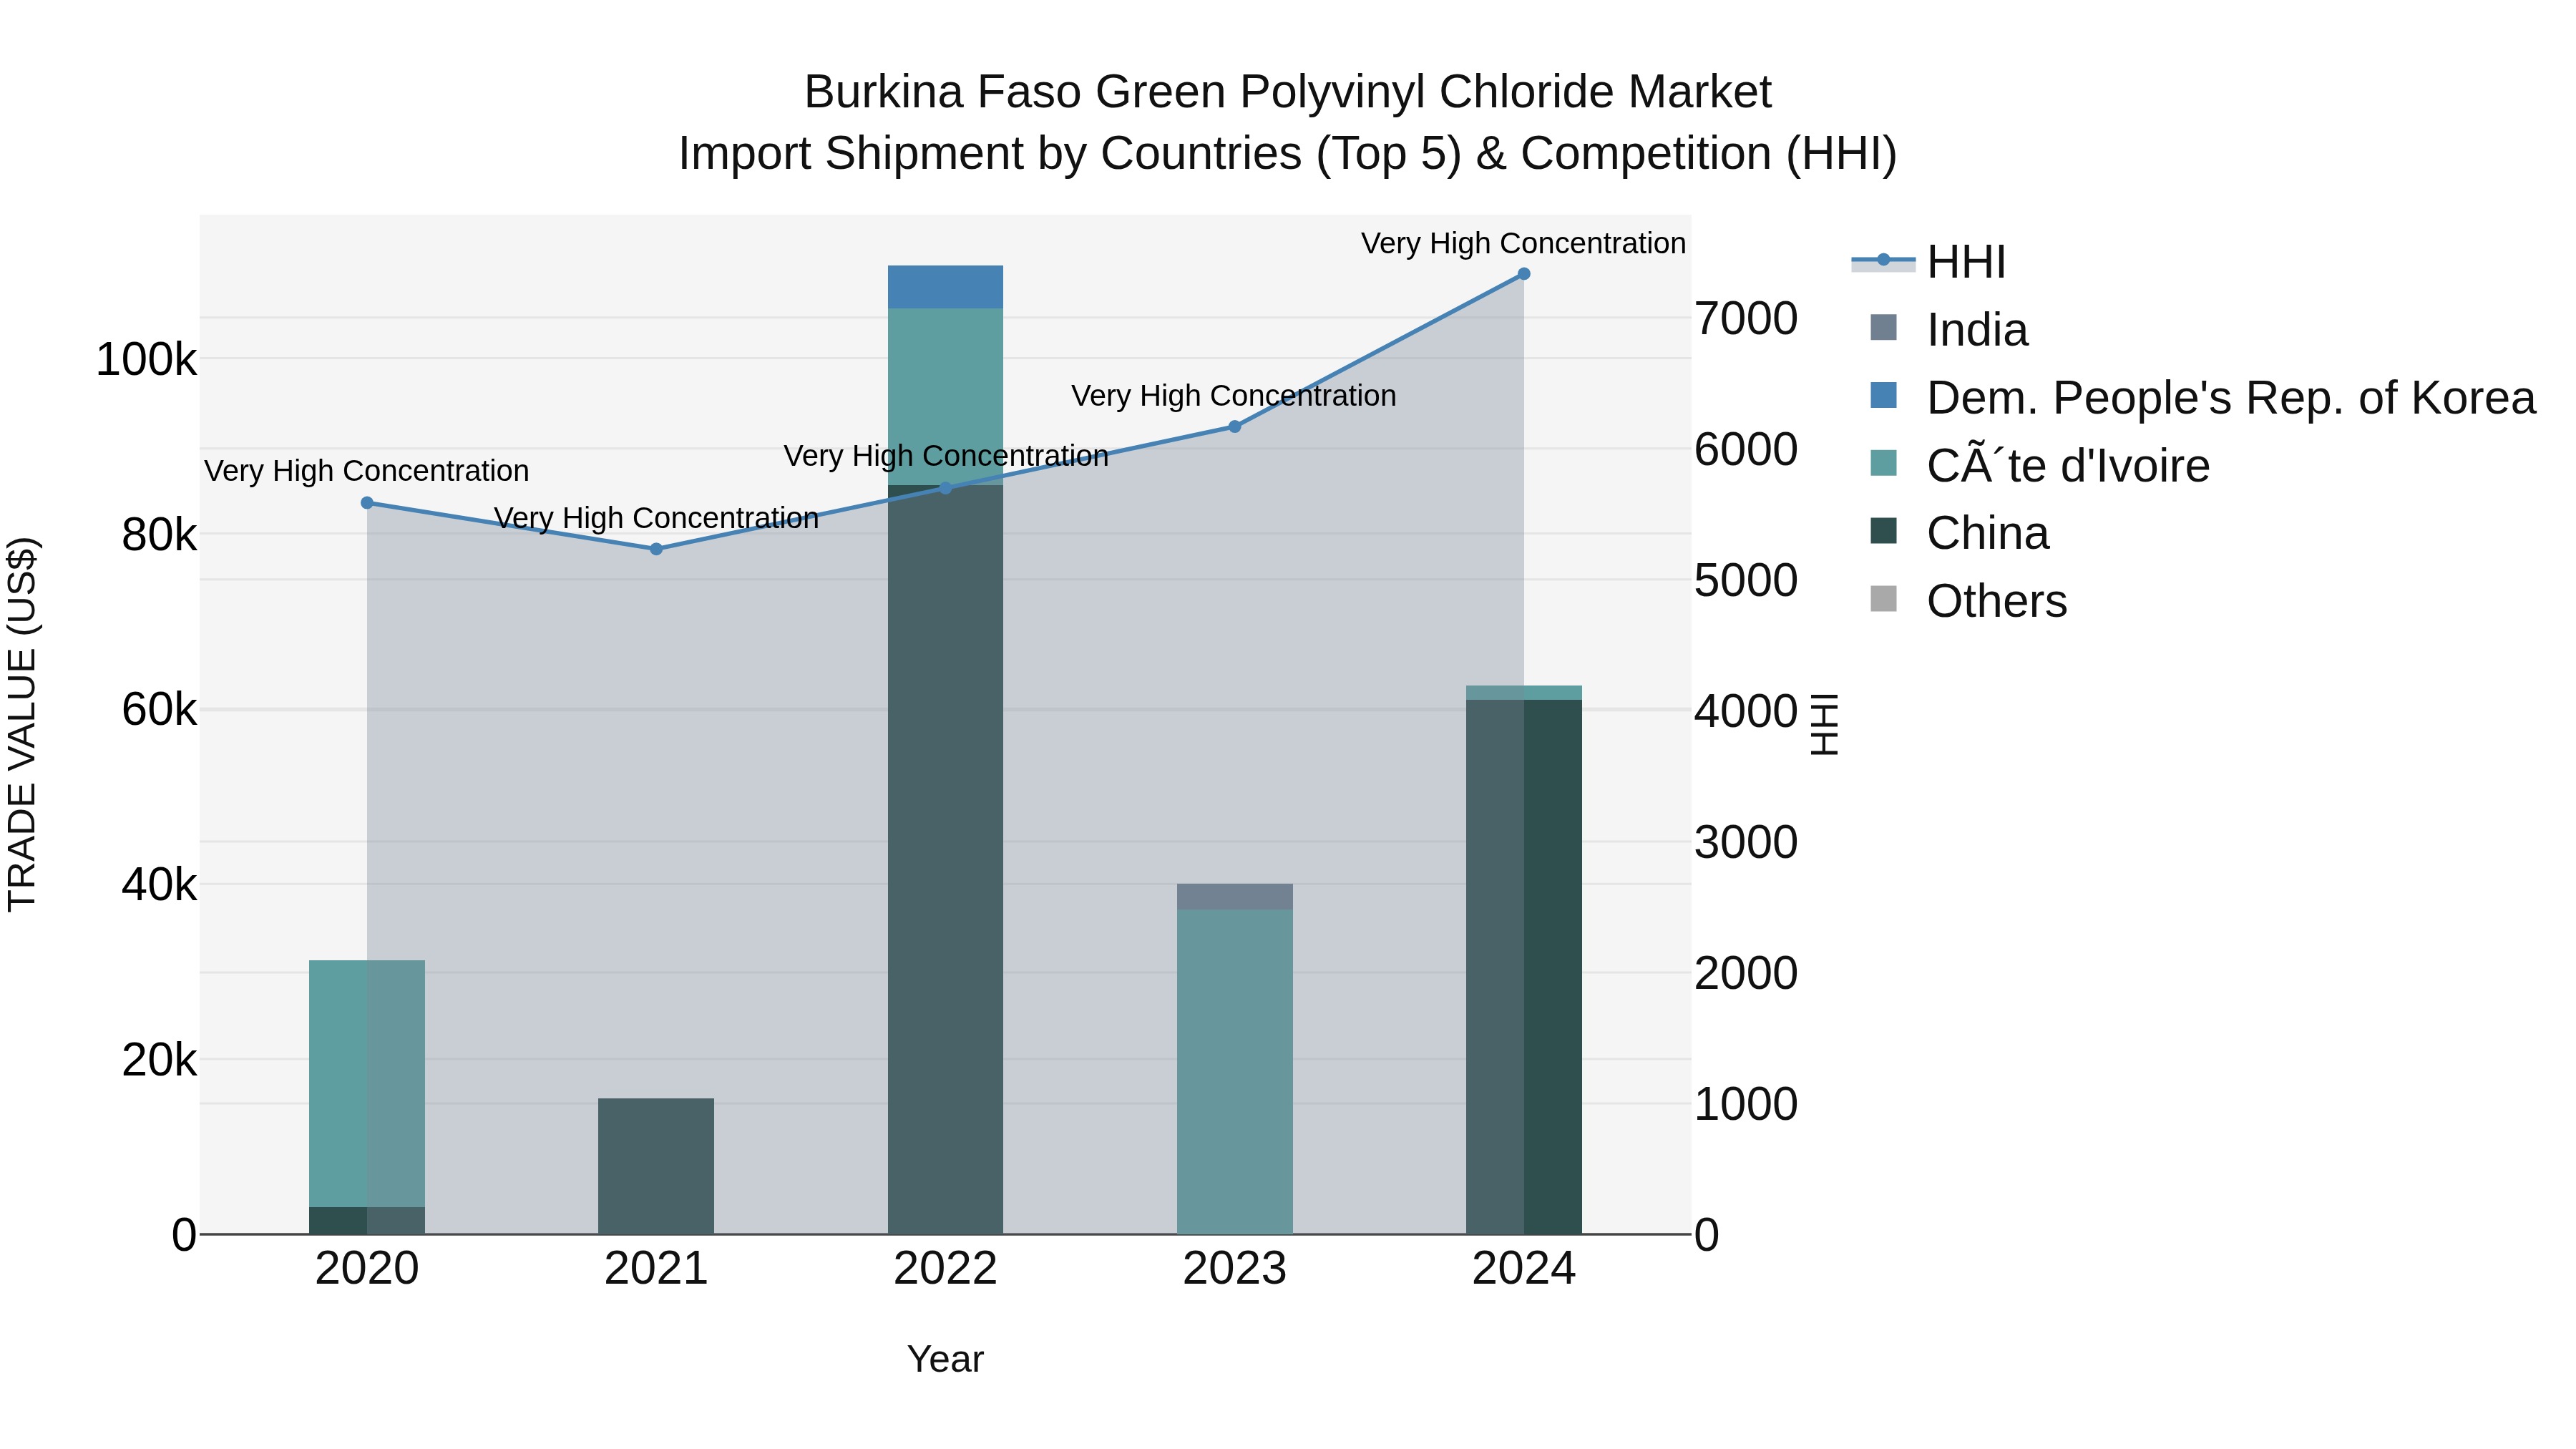Click the Others gray legend swatch
The height and width of the screenshot is (1449, 2576).
1883,599
